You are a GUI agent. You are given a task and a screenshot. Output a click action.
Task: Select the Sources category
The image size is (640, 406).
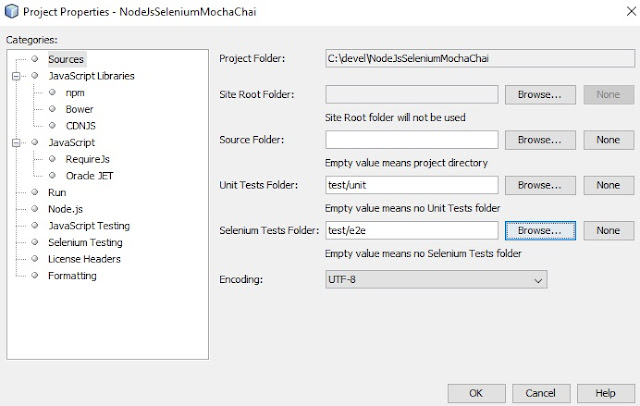coord(66,59)
